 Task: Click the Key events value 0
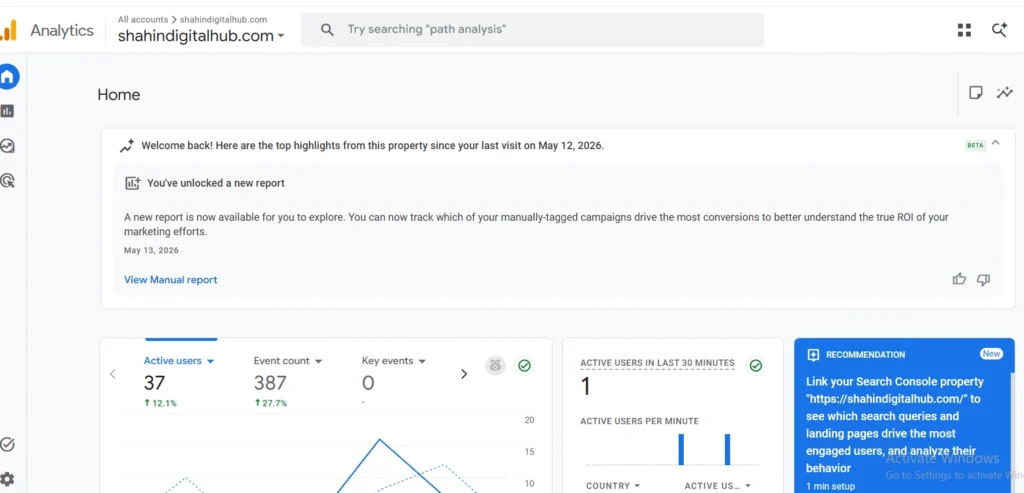coord(368,383)
